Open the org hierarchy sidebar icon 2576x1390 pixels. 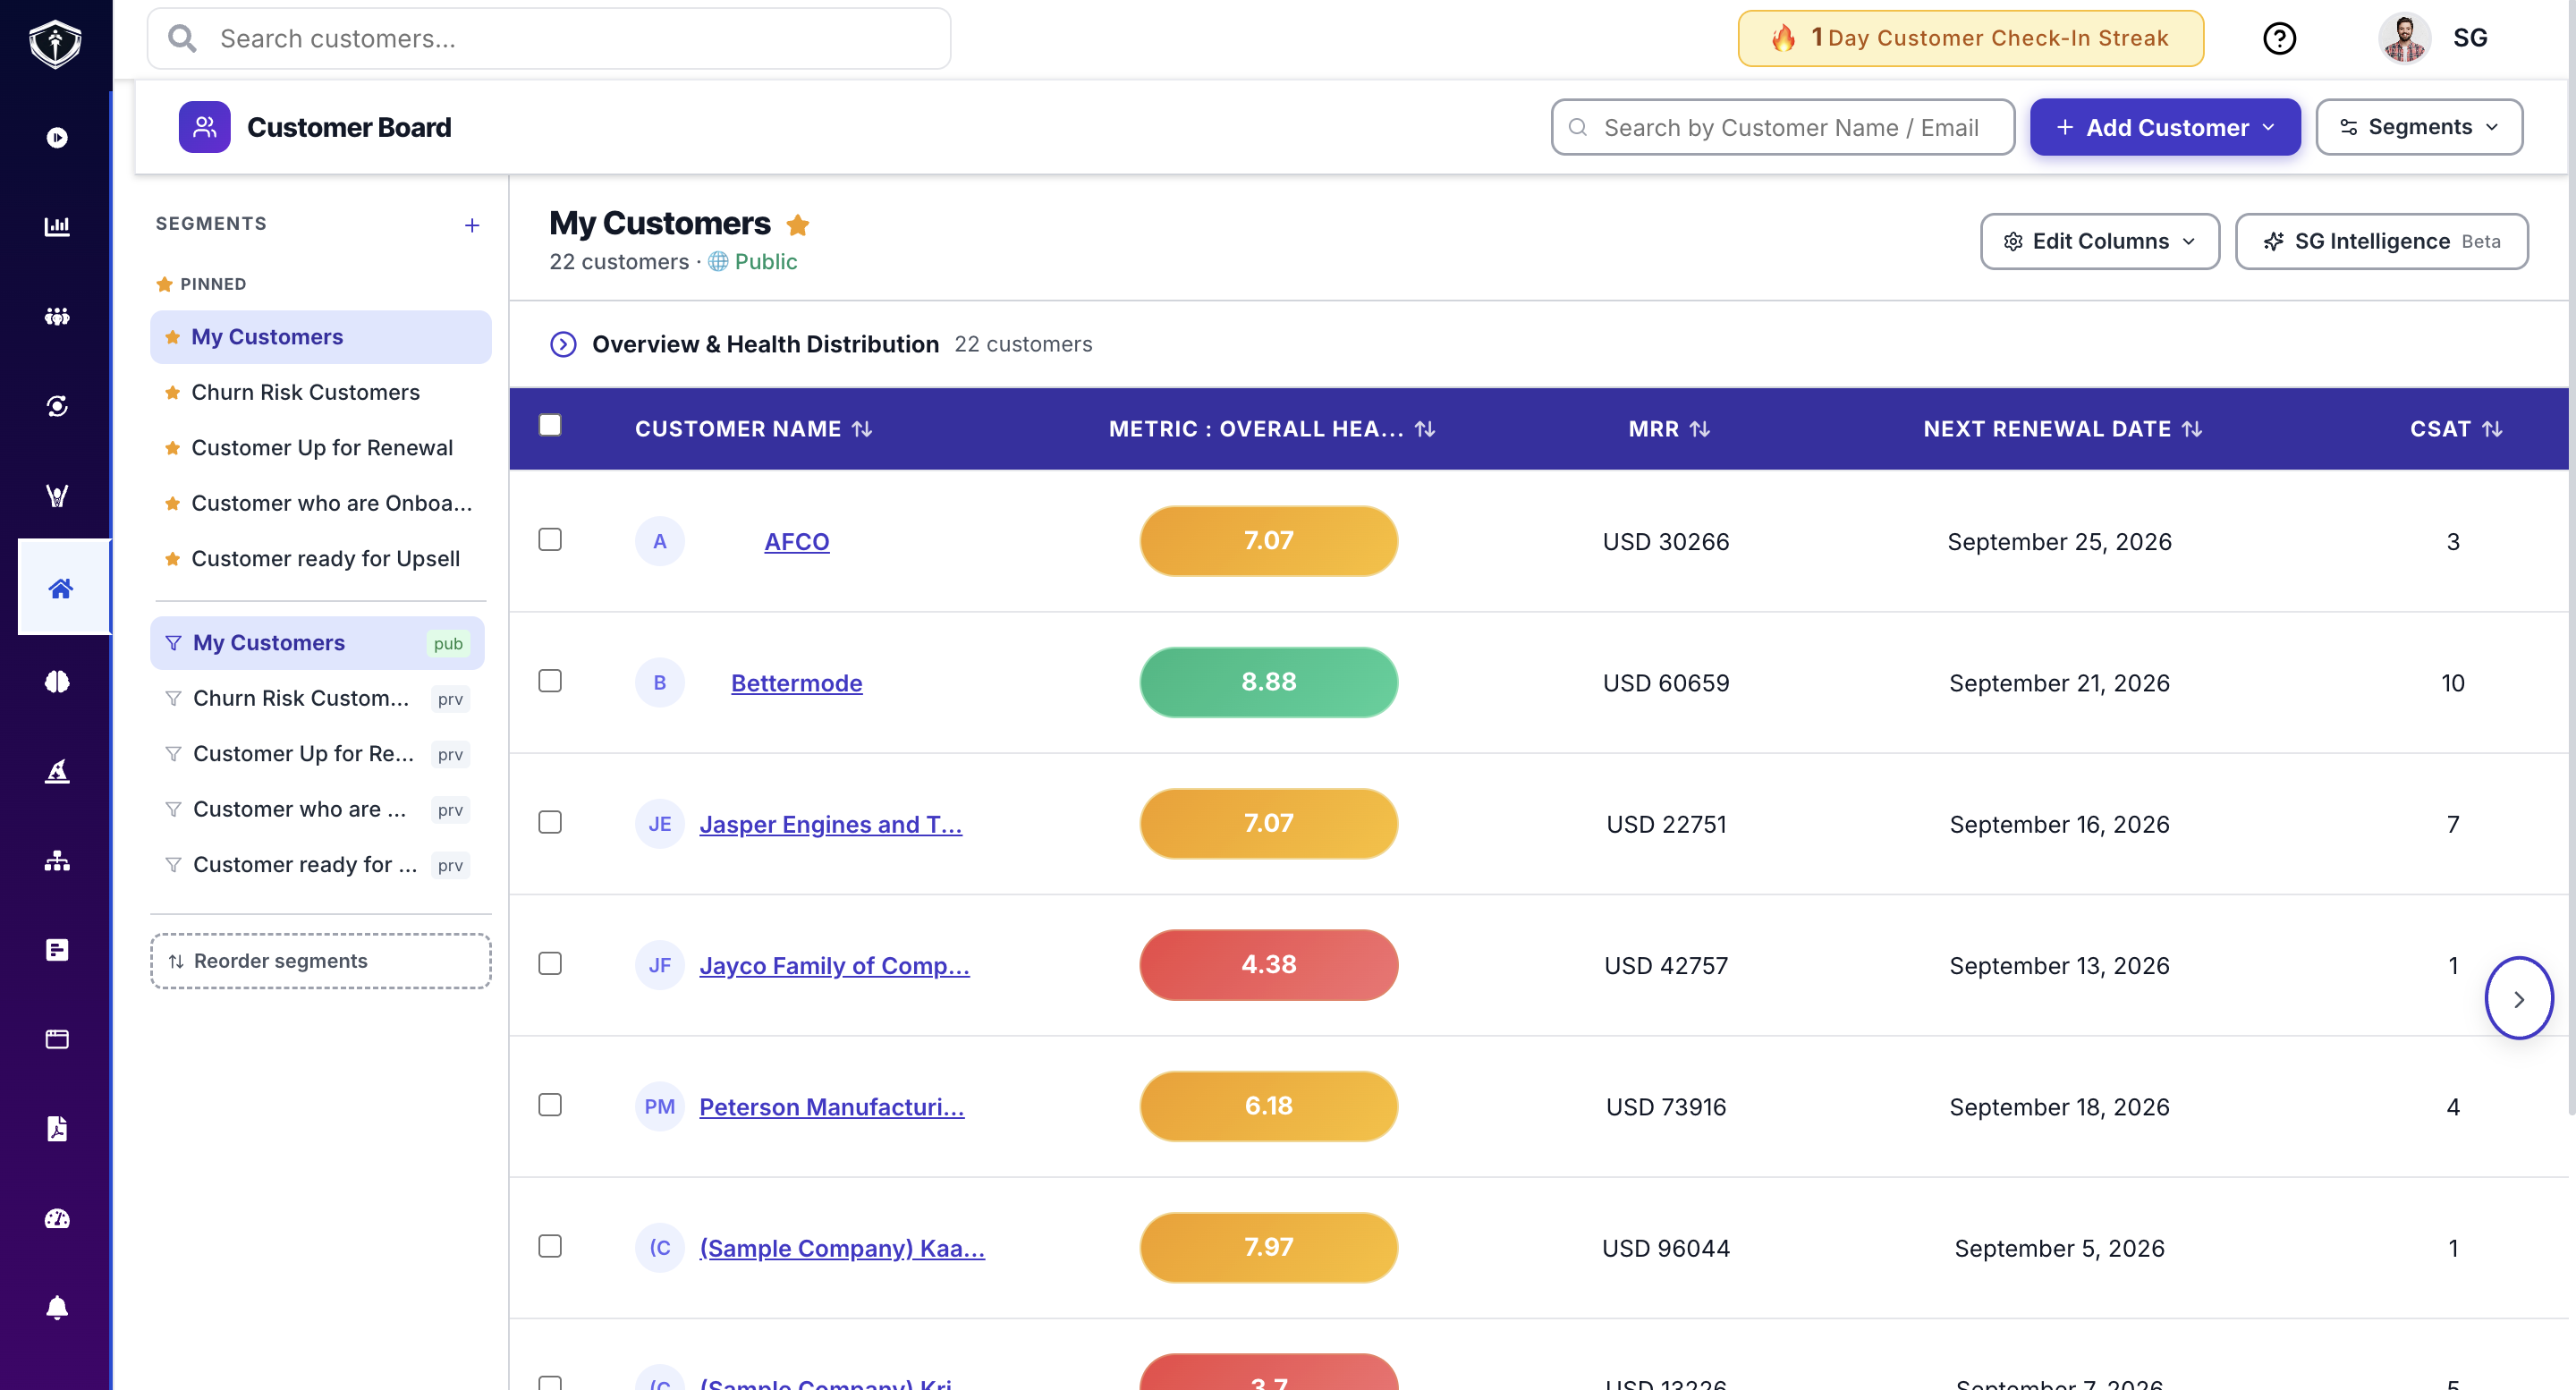coord(57,860)
